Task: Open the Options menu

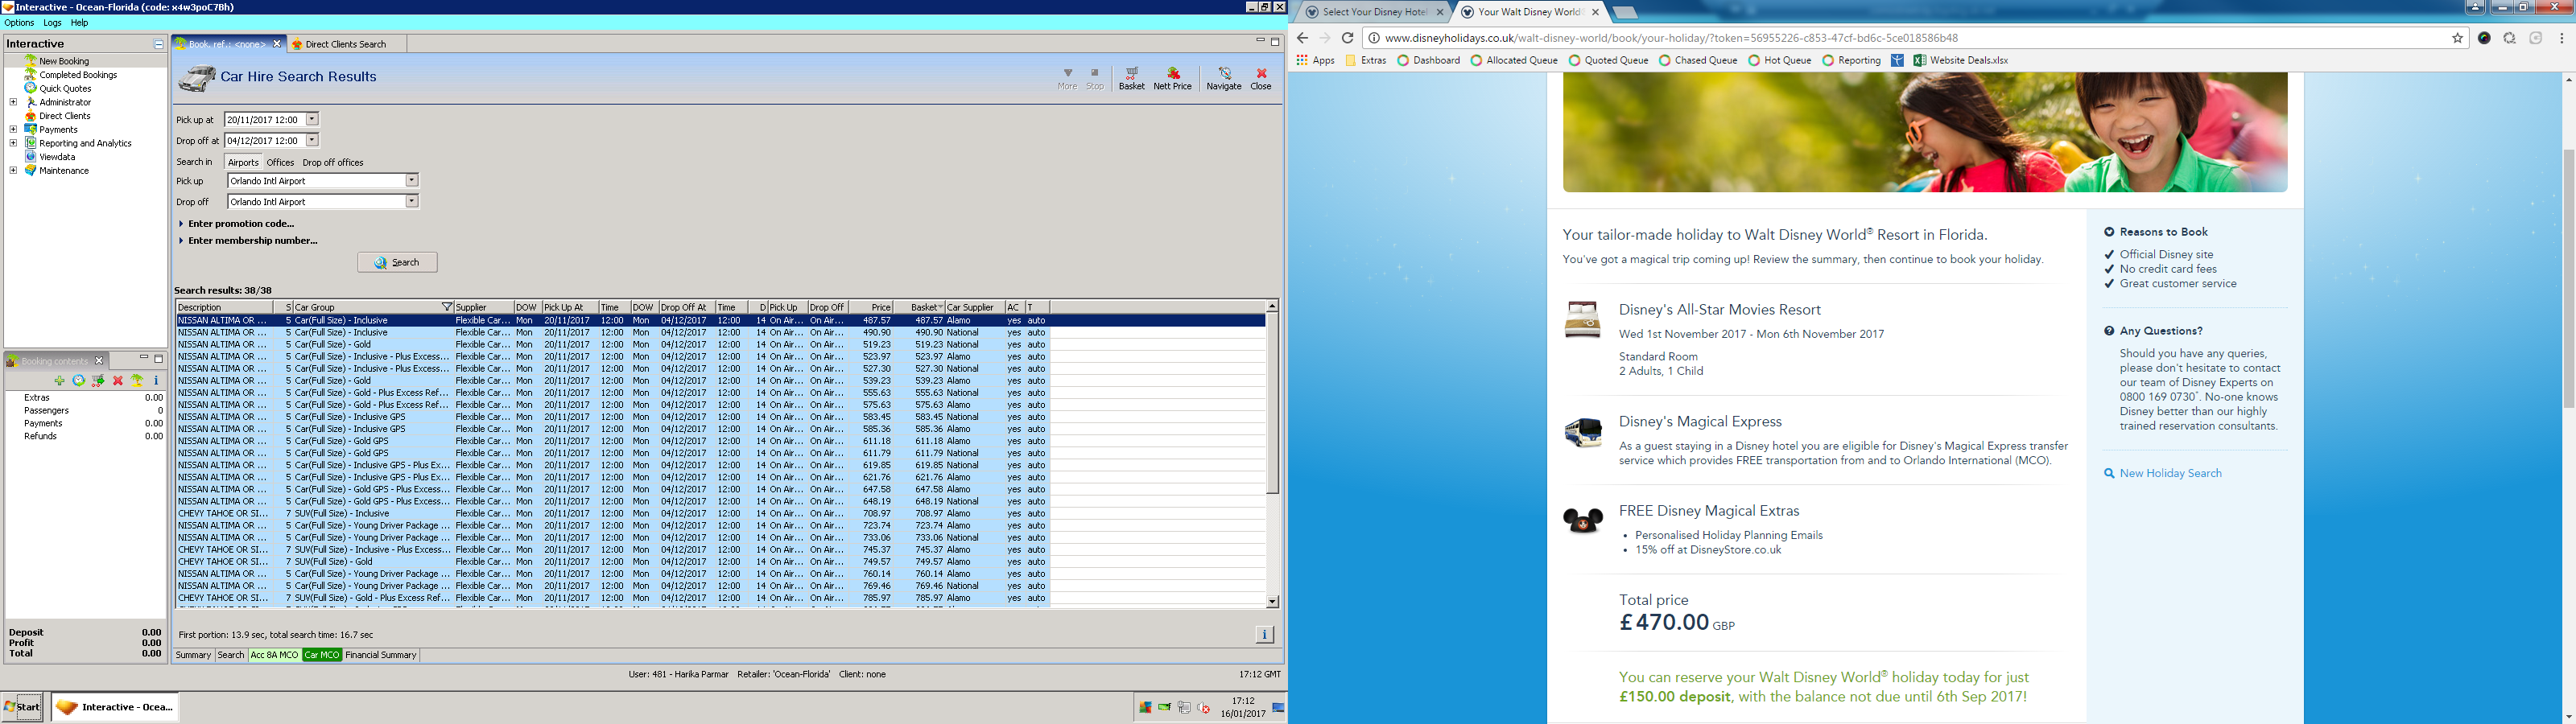Action: pyautogui.click(x=19, y=23)
